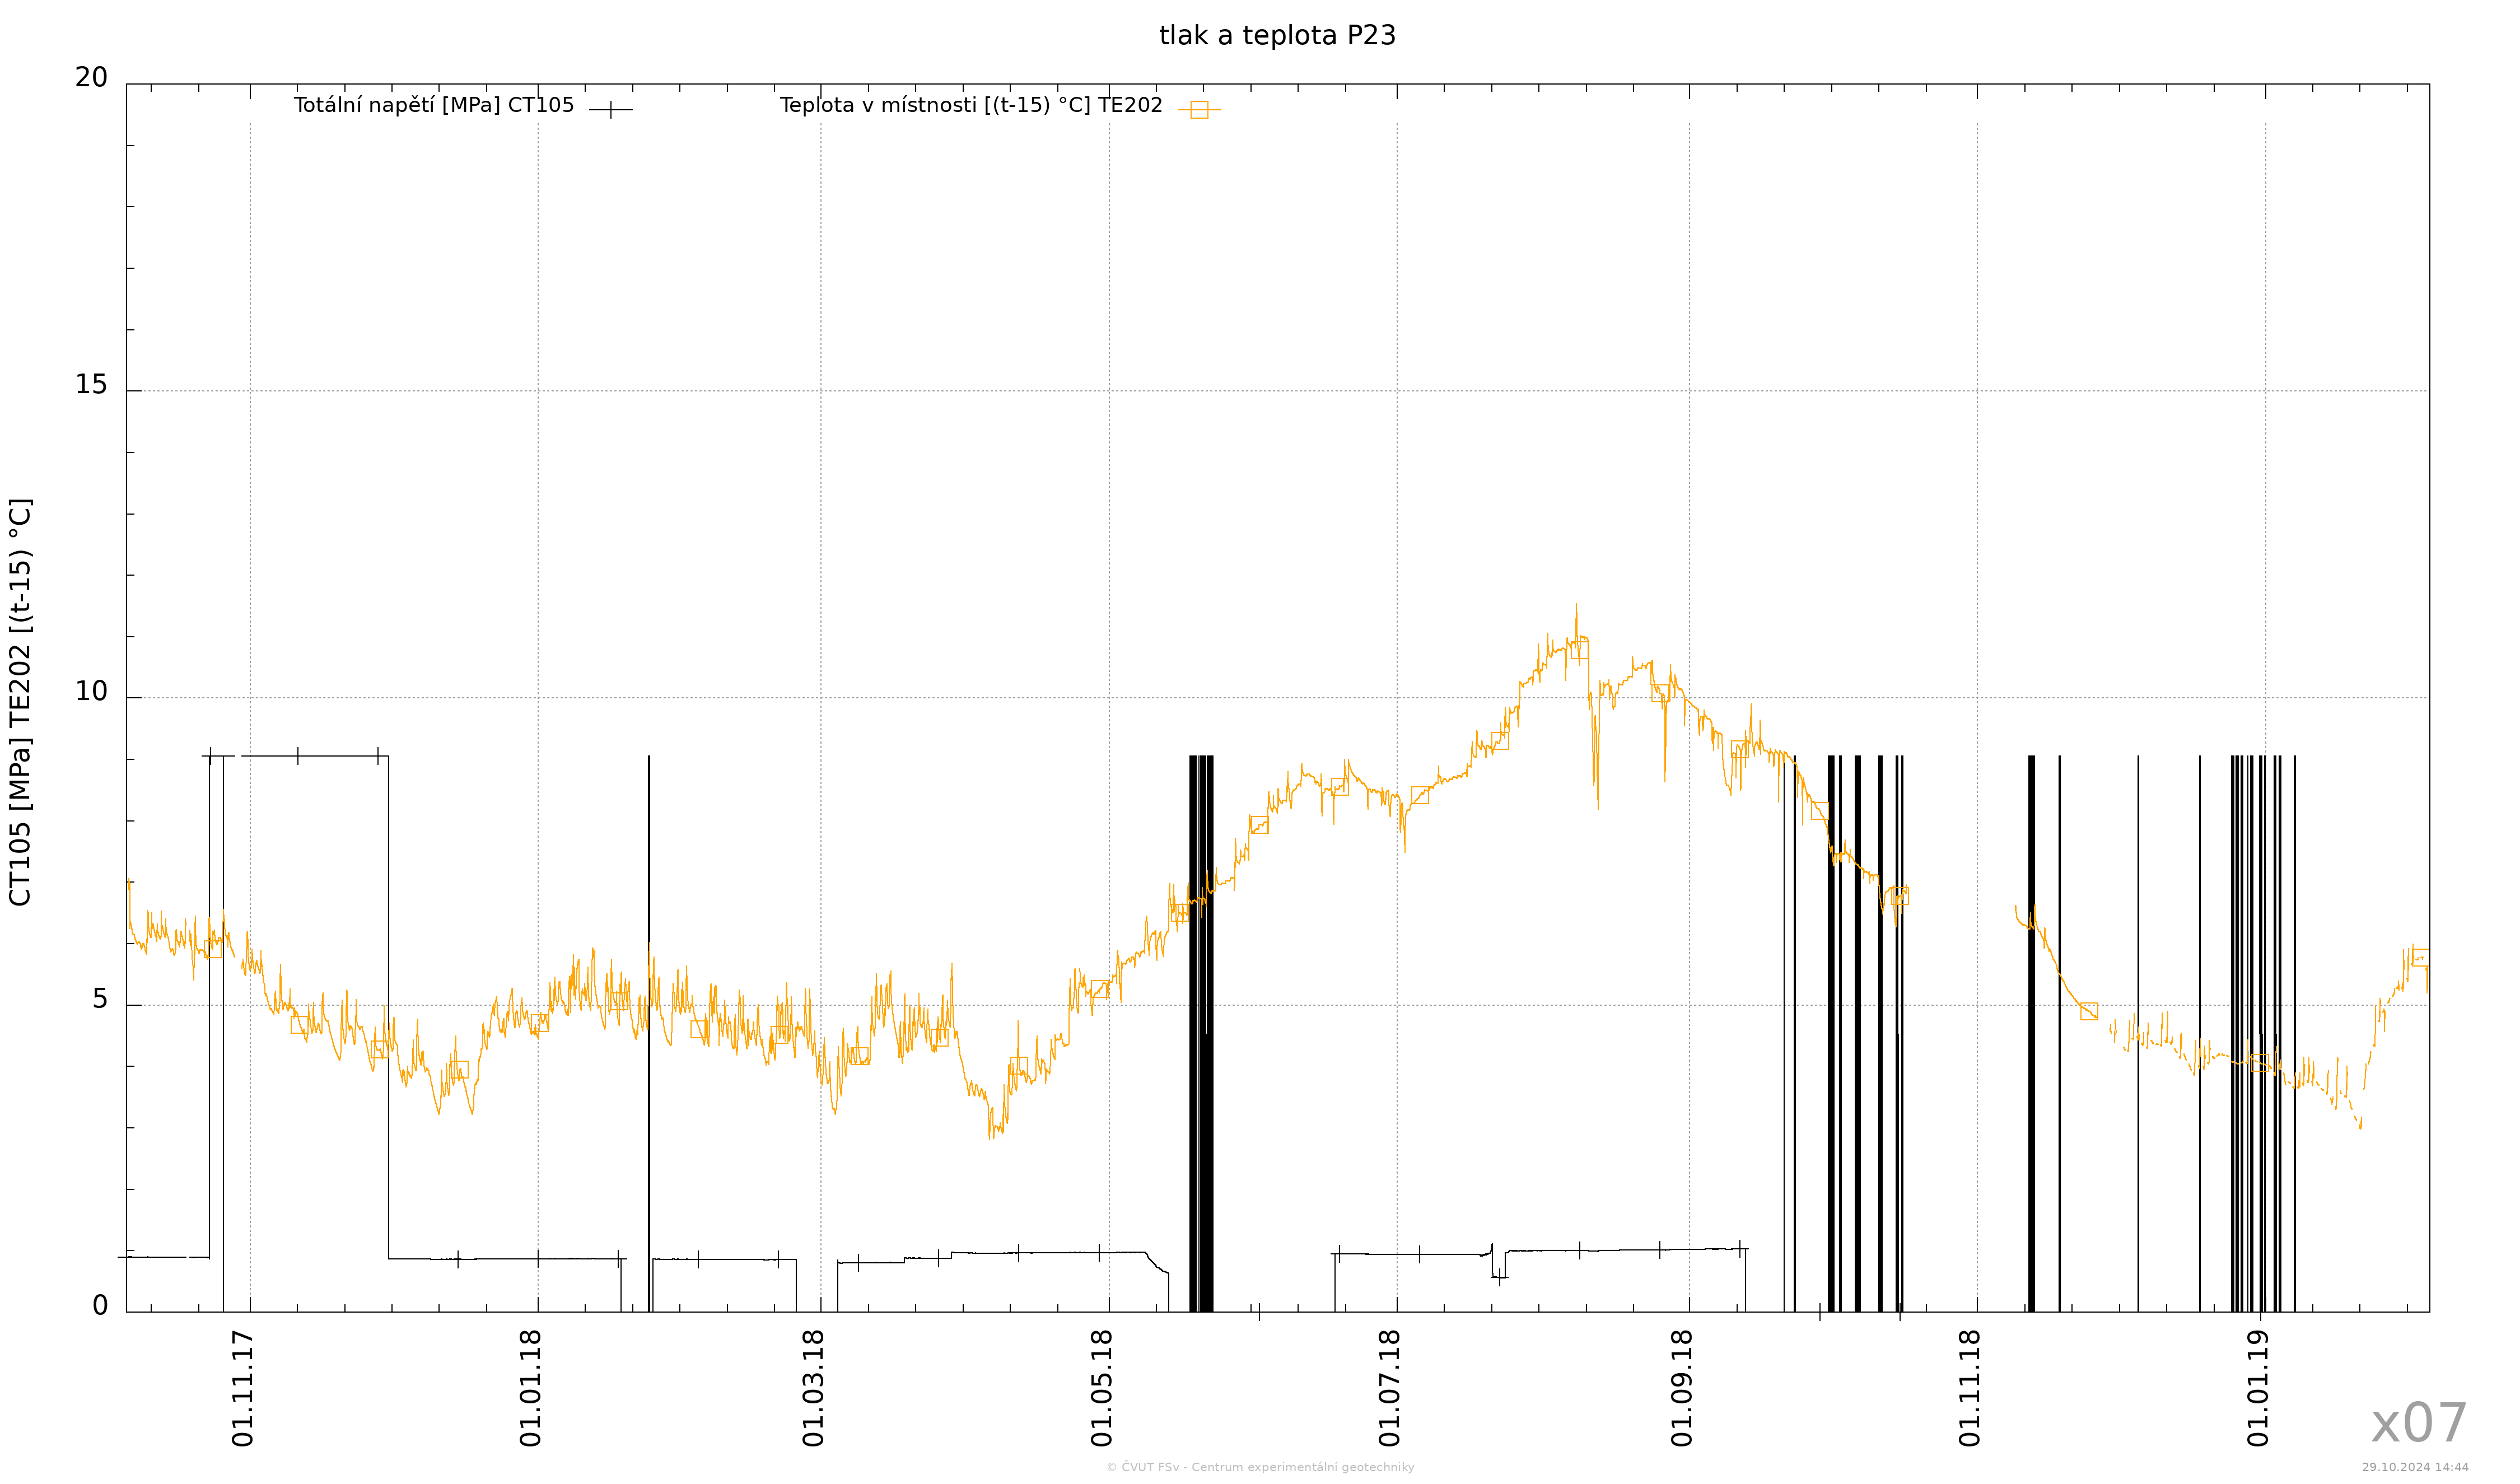Click legend label 'Totální napětí [MPa] CT105'
The width and height of the screenshot is (2520, 1484).
coord(434,105)
